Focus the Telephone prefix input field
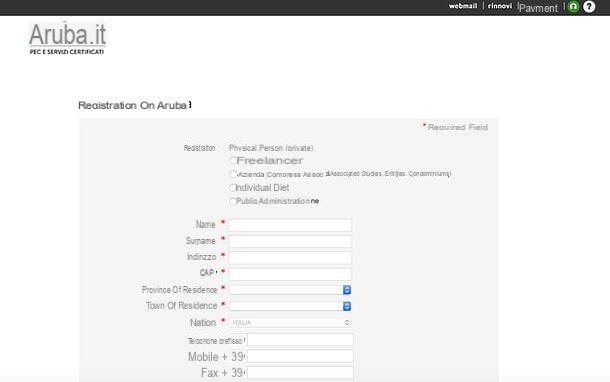 point(300,340)
